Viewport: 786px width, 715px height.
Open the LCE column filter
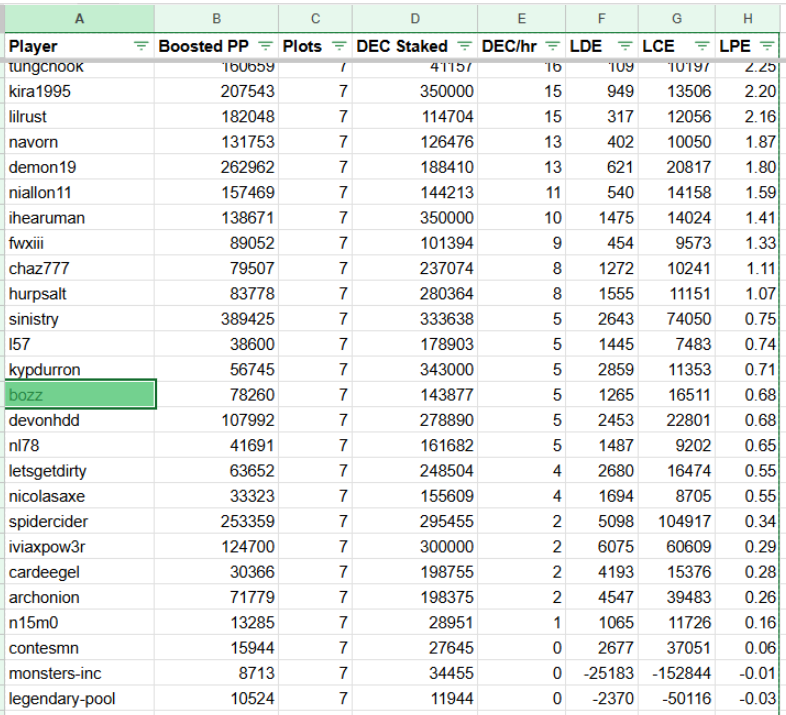click(702, 46)
